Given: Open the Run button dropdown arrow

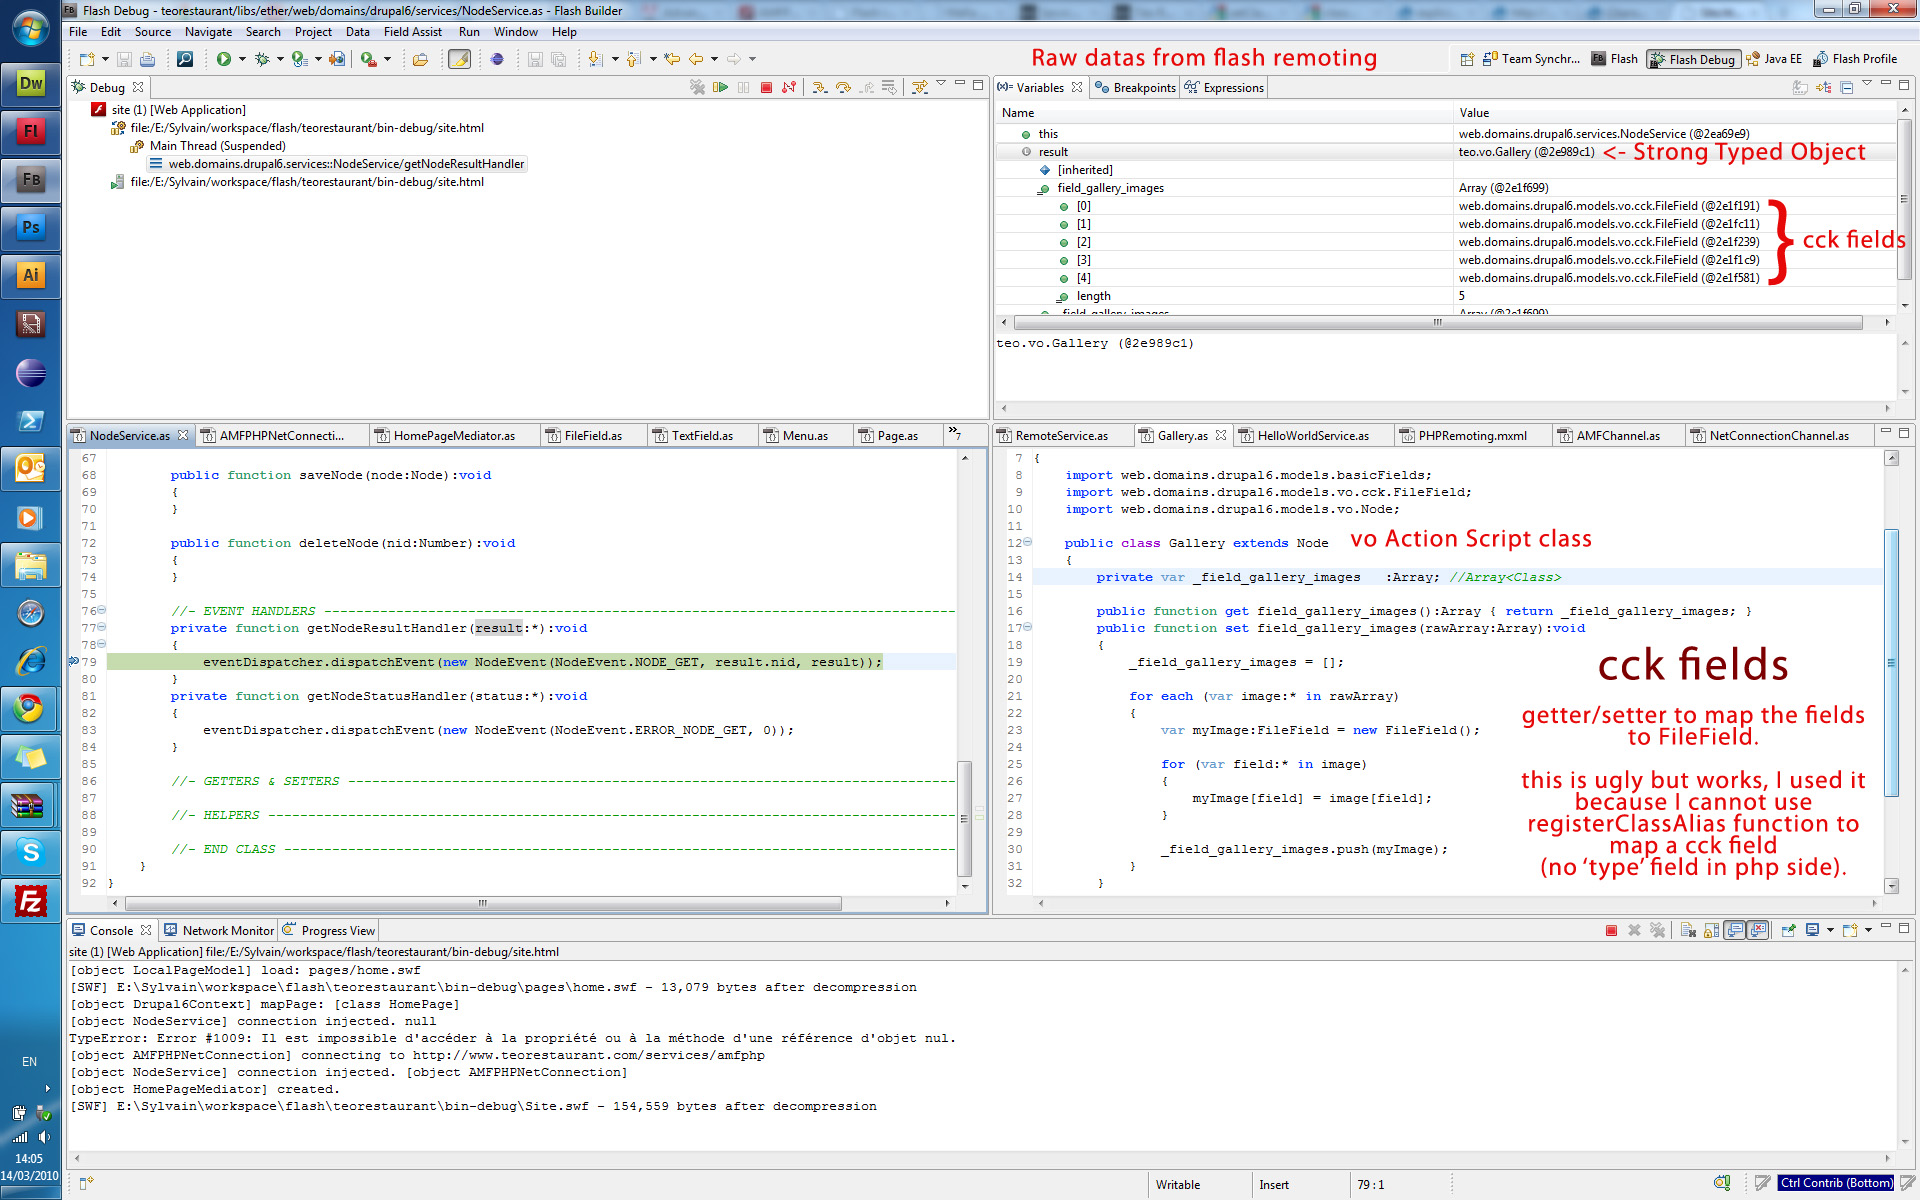Looking at the screenshot, I should coord(242,60).
